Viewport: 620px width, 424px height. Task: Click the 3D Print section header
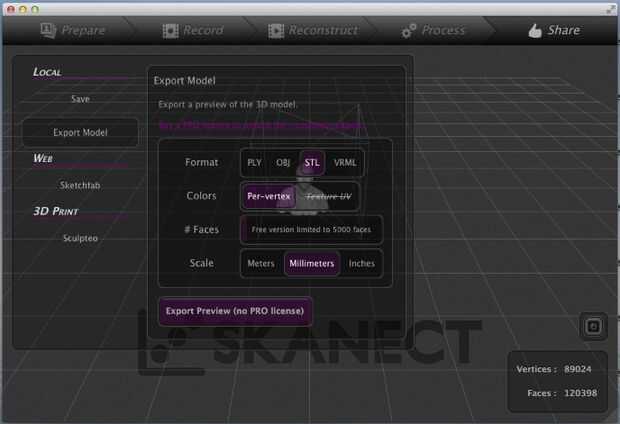click(56, 211)
